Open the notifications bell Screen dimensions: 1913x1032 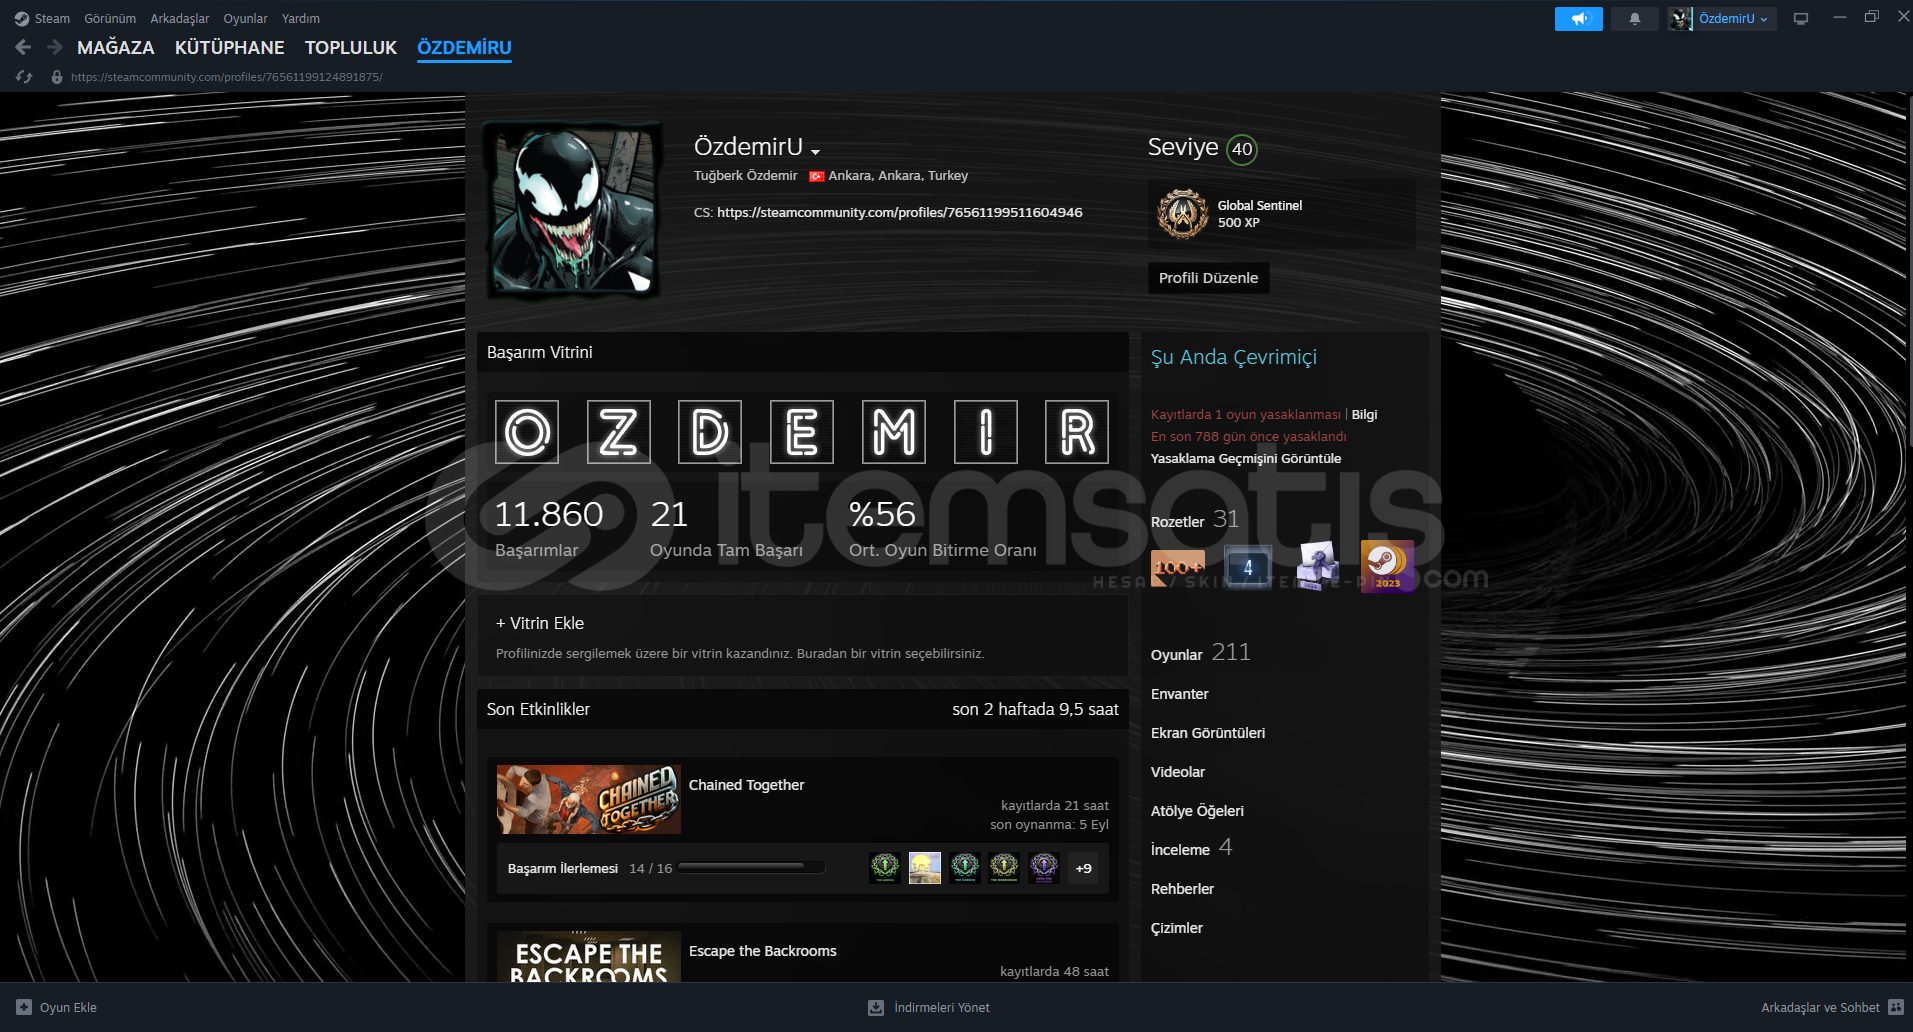coord(1635,18)
